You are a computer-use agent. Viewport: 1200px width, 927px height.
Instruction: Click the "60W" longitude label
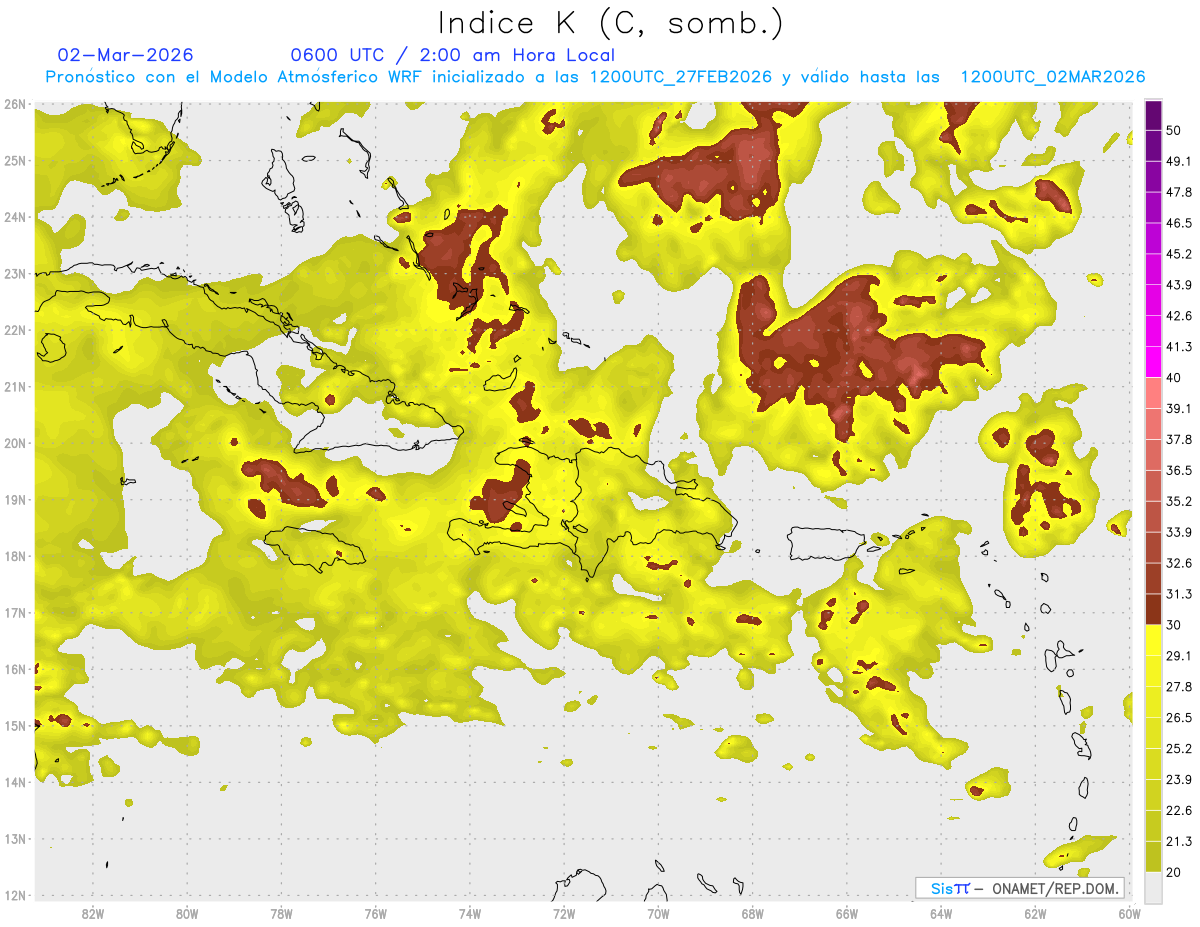tap(1129, 914)
